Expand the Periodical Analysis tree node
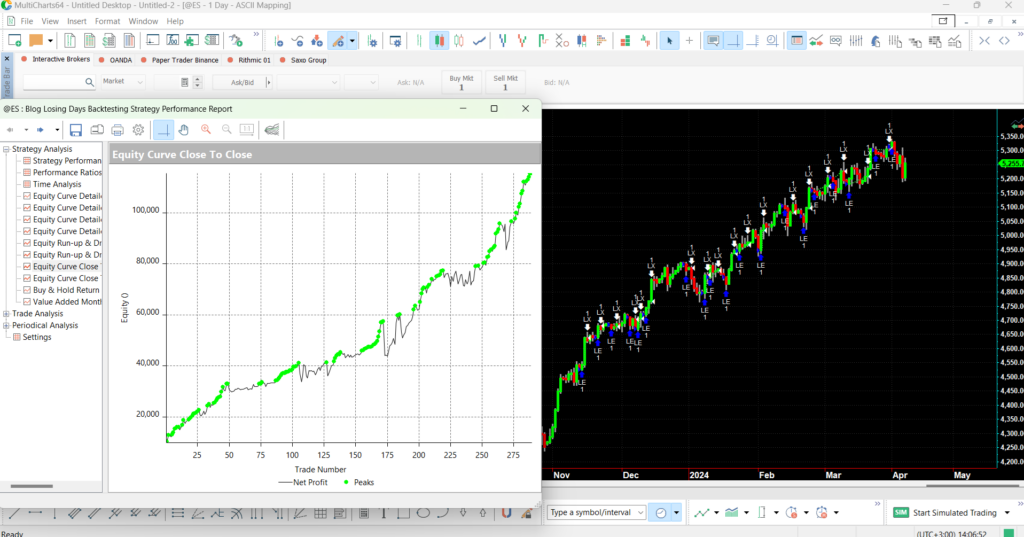Viewport: 1024px width, 537px height. tap(6, 326)
